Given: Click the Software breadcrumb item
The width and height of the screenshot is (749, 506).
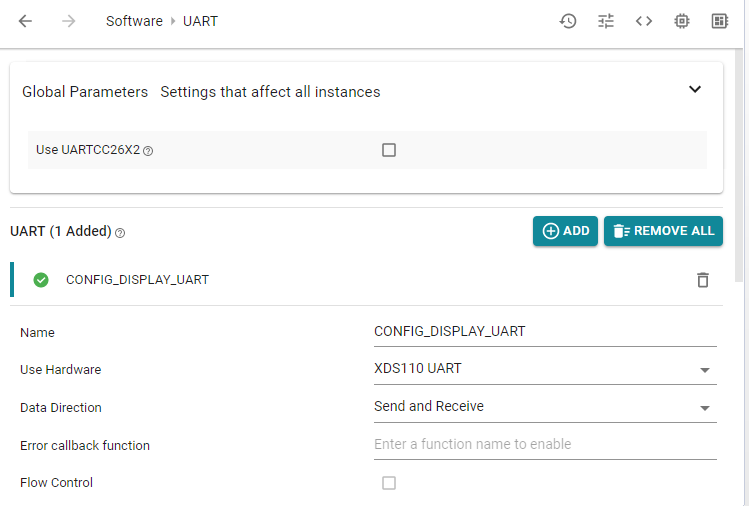Looking at the screenshot, I should (134, 21).
